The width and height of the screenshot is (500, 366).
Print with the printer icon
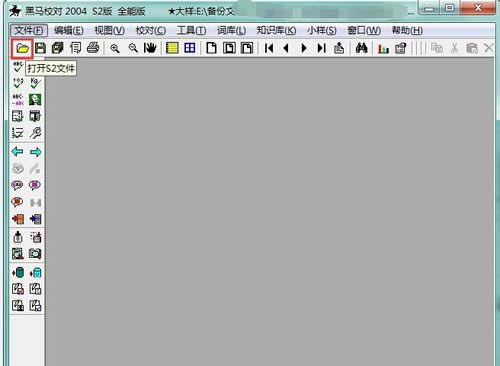[93, 48]
